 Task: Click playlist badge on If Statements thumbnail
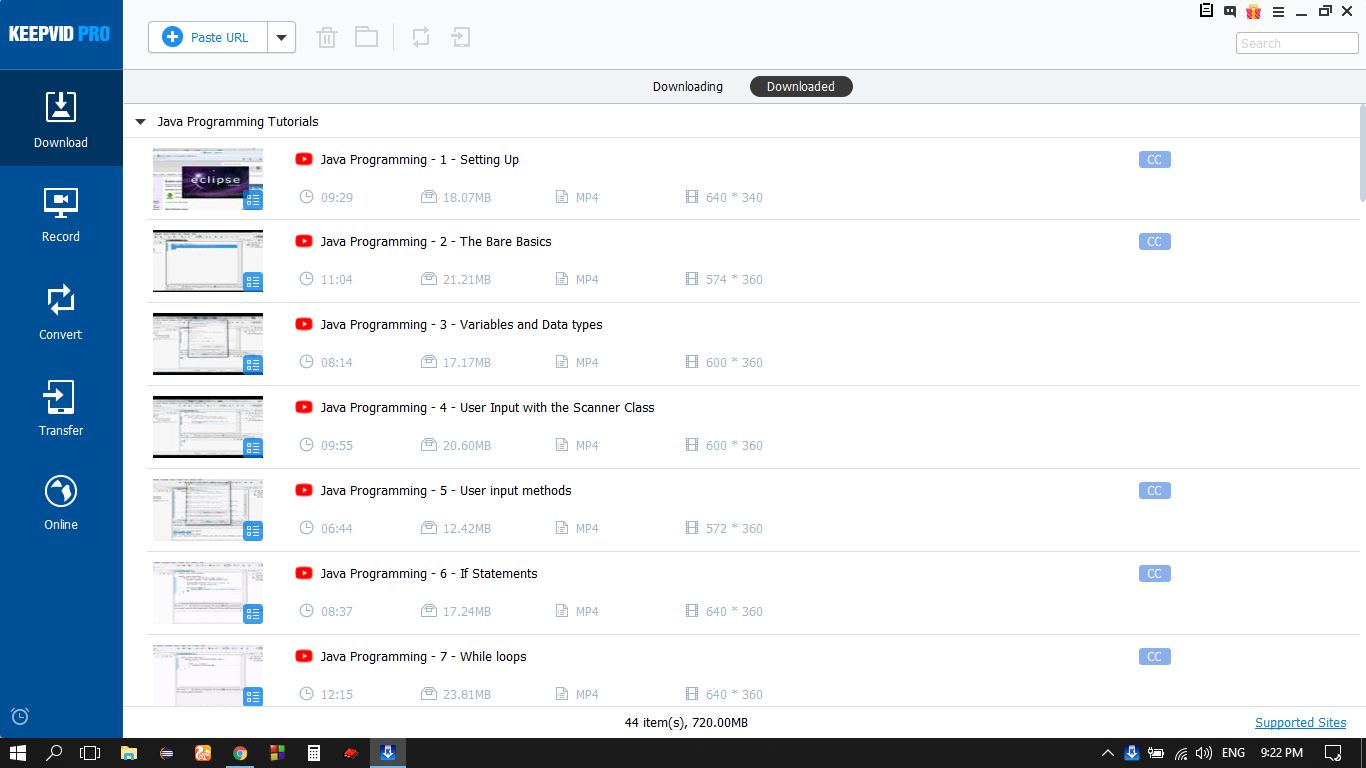point(253,614)
